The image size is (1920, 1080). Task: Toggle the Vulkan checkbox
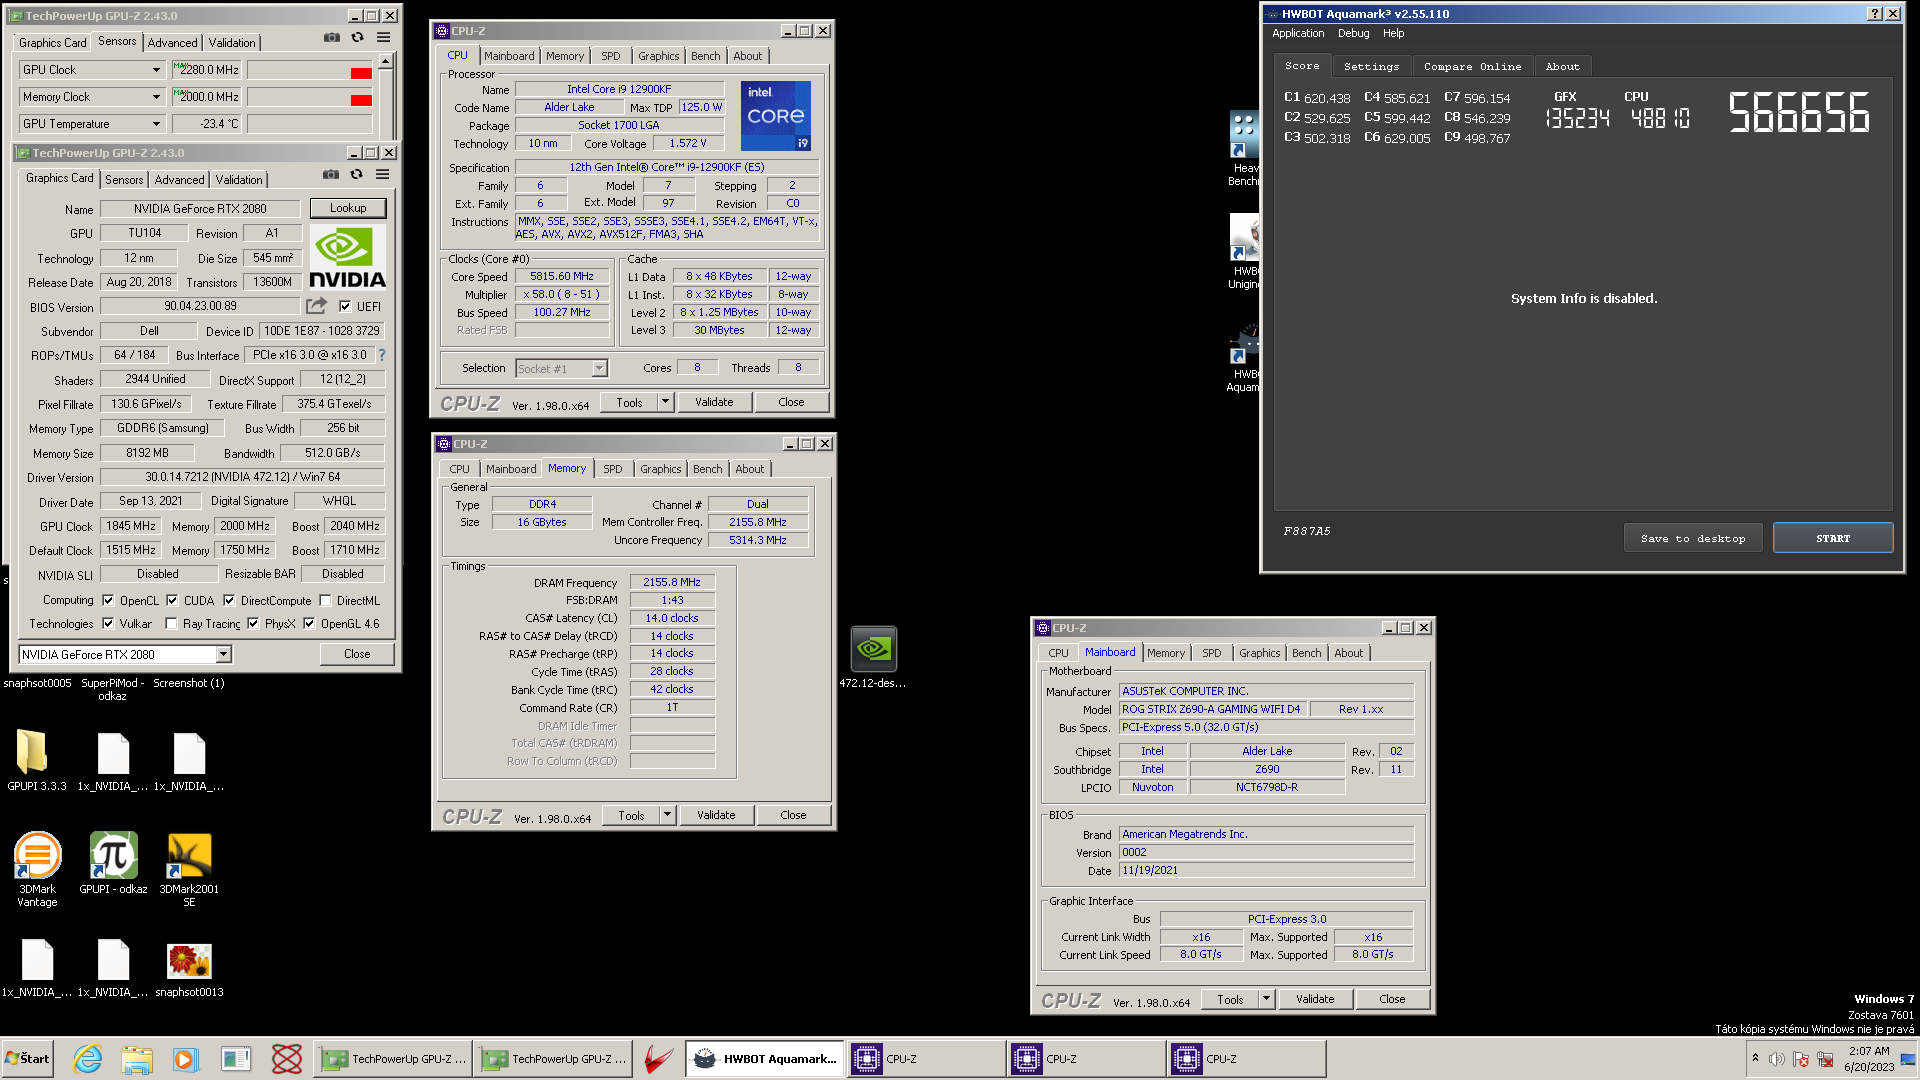(x=108, y=623)
